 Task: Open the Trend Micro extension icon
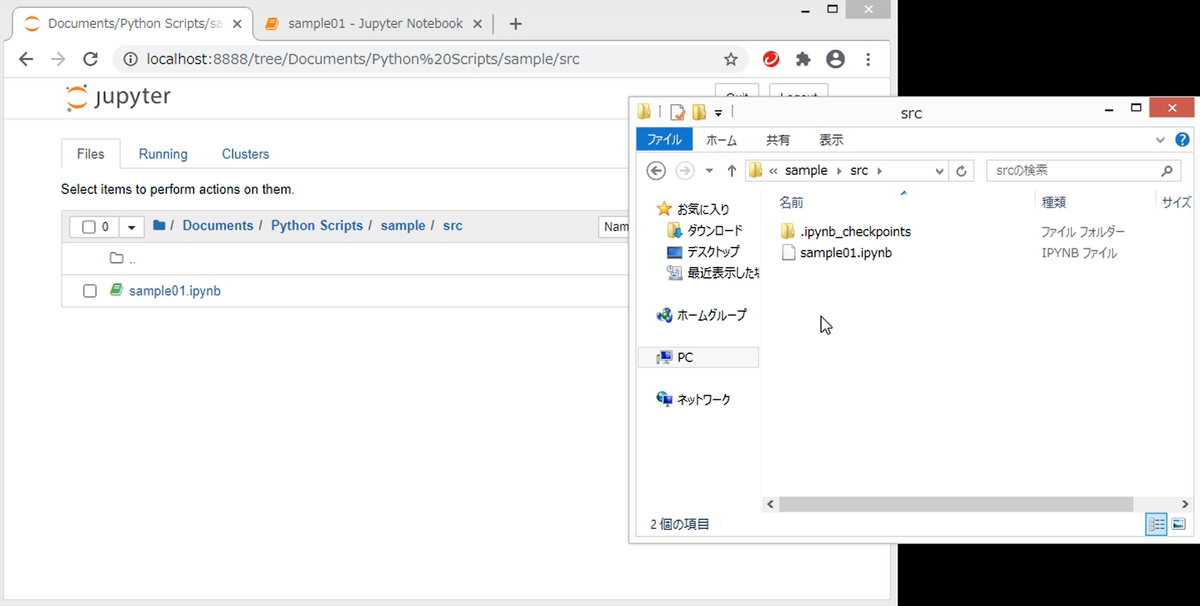[771, 59]
